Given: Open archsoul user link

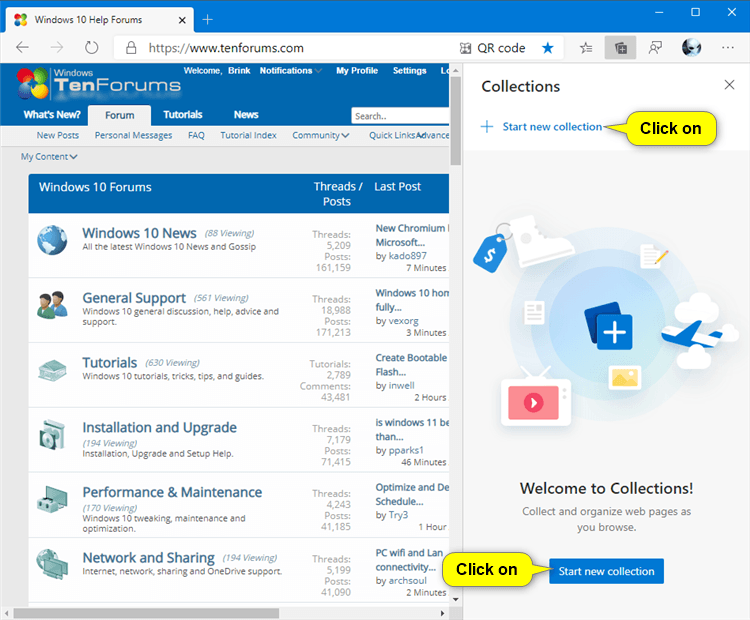Looking at the screenshot, I should pyautogui.click(x=408, y=581).
